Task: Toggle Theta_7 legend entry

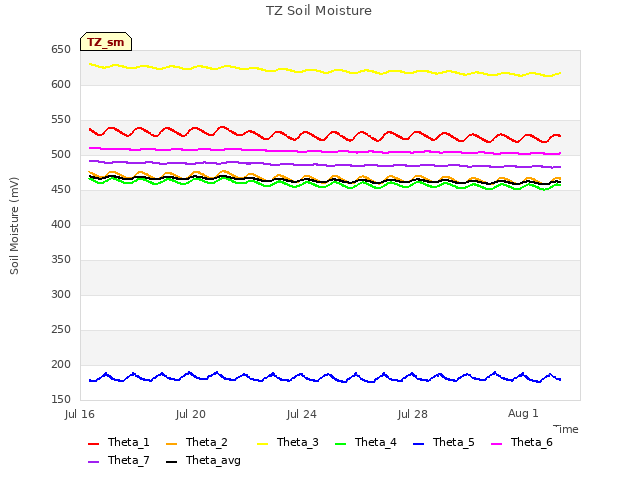Action: coord(119,460)
